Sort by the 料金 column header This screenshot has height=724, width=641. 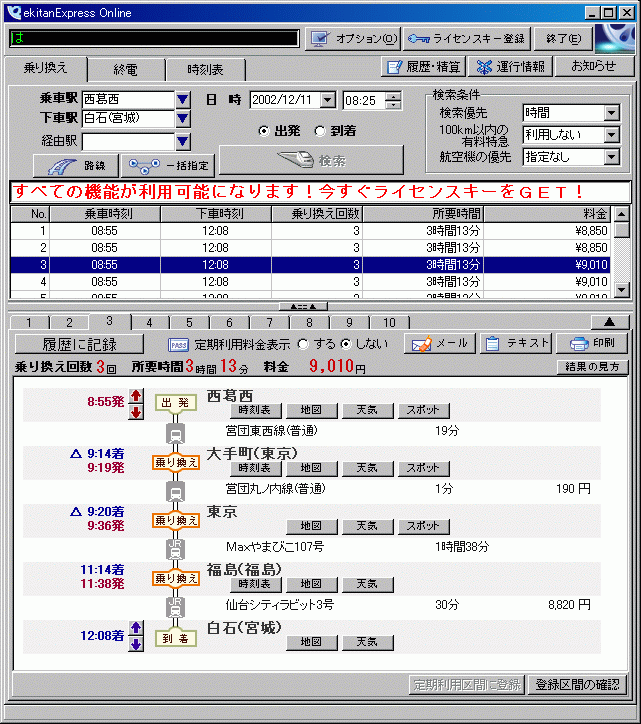[547, 214]
